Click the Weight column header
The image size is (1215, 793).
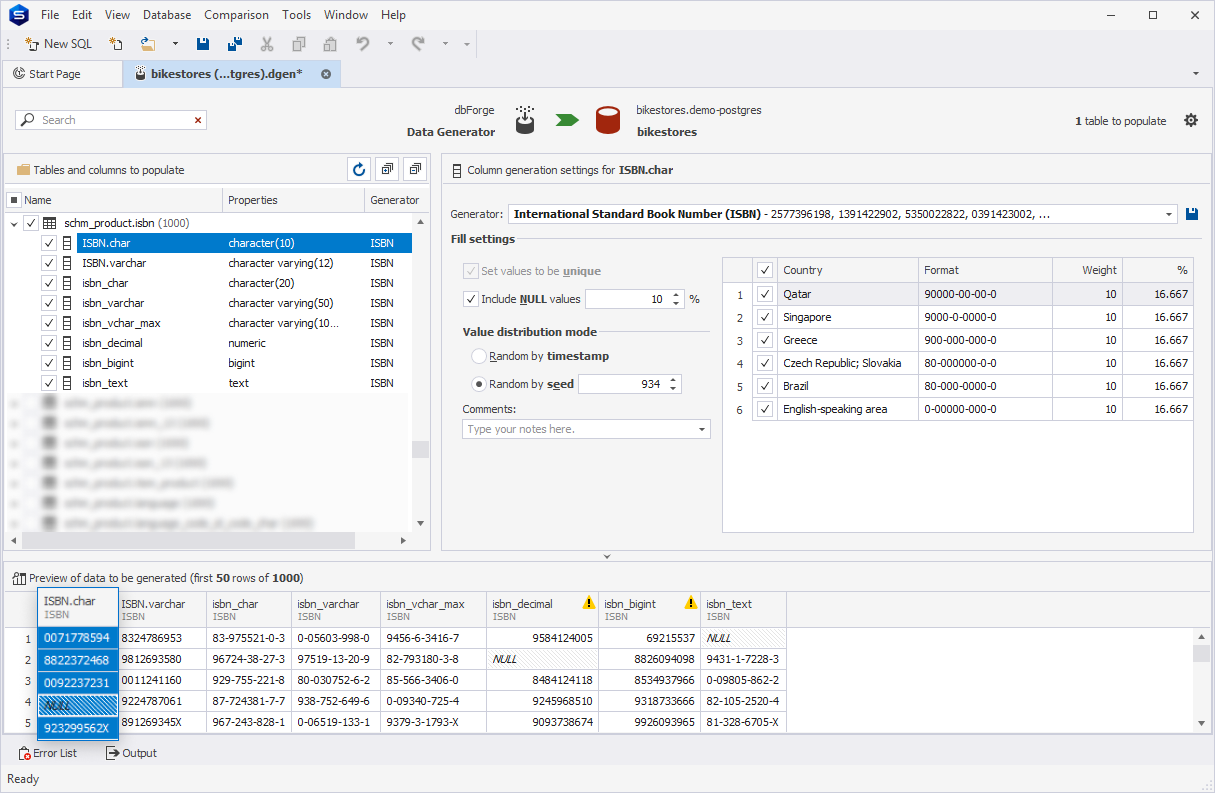(1087, 270)
